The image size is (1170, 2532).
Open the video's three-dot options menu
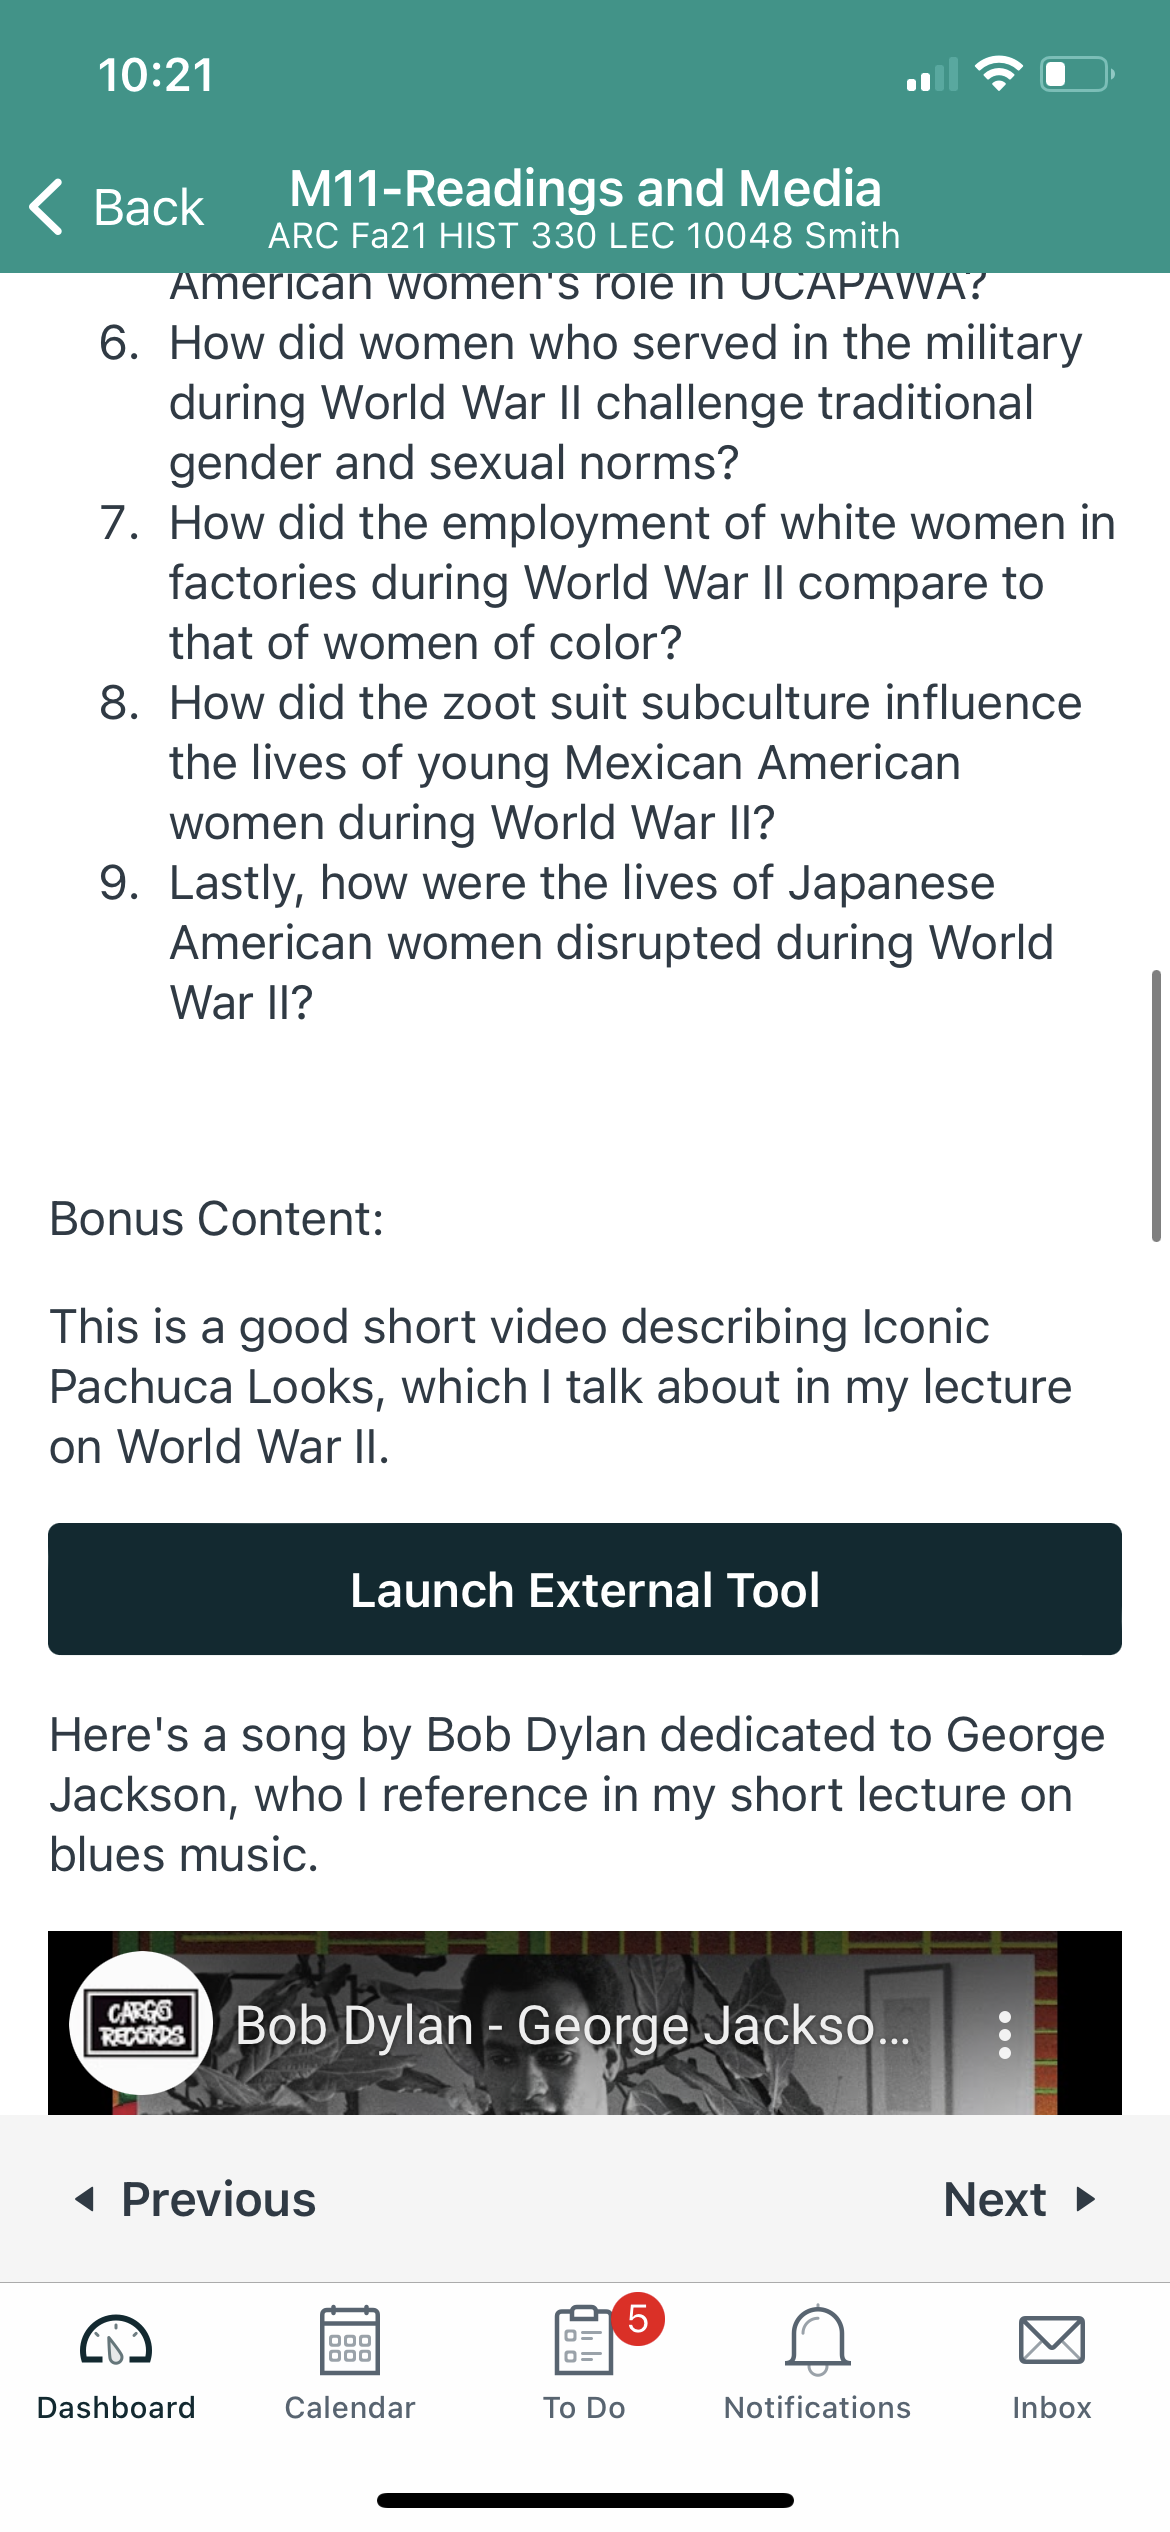coord(1005,2034)
